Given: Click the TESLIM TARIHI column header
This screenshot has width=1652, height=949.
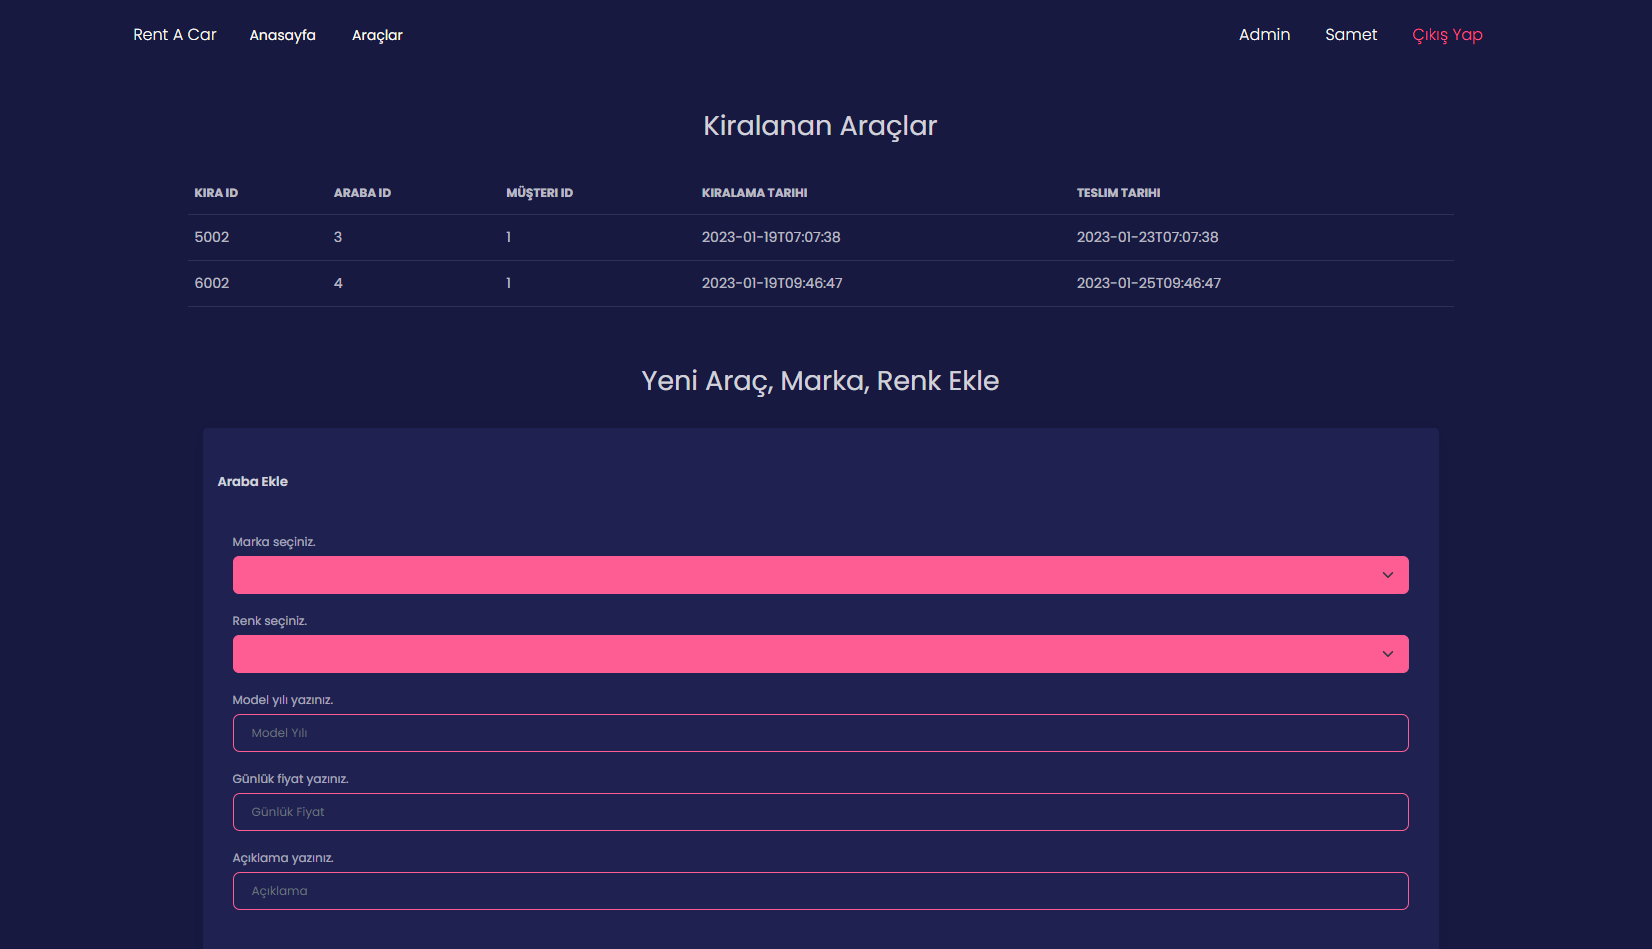Looking at the screenshot, I should (x=1118, y=192).
